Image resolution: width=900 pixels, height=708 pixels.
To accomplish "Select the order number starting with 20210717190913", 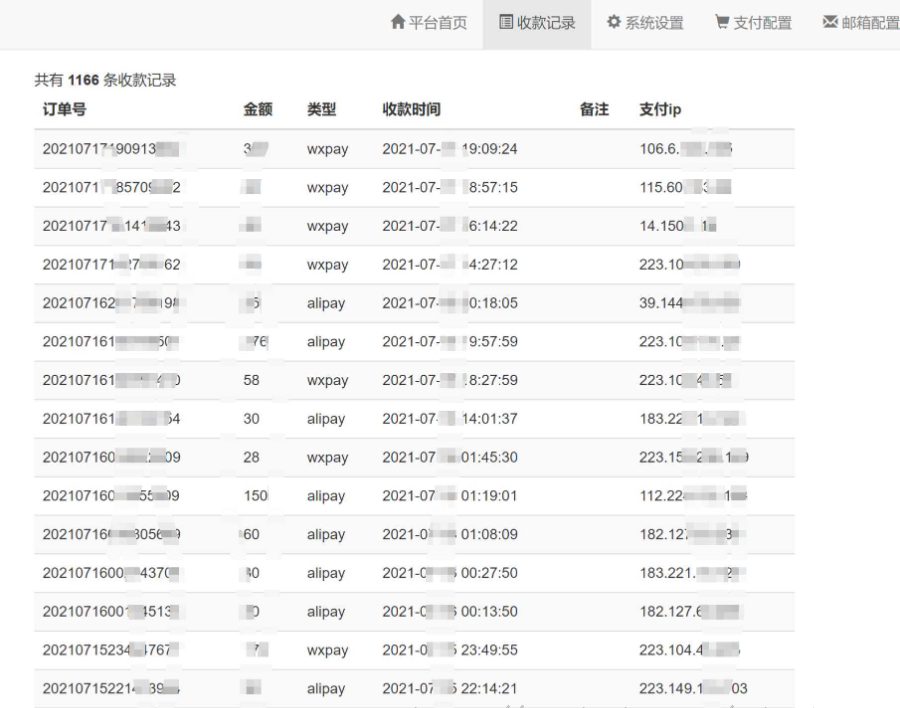I will coord(116,150).
